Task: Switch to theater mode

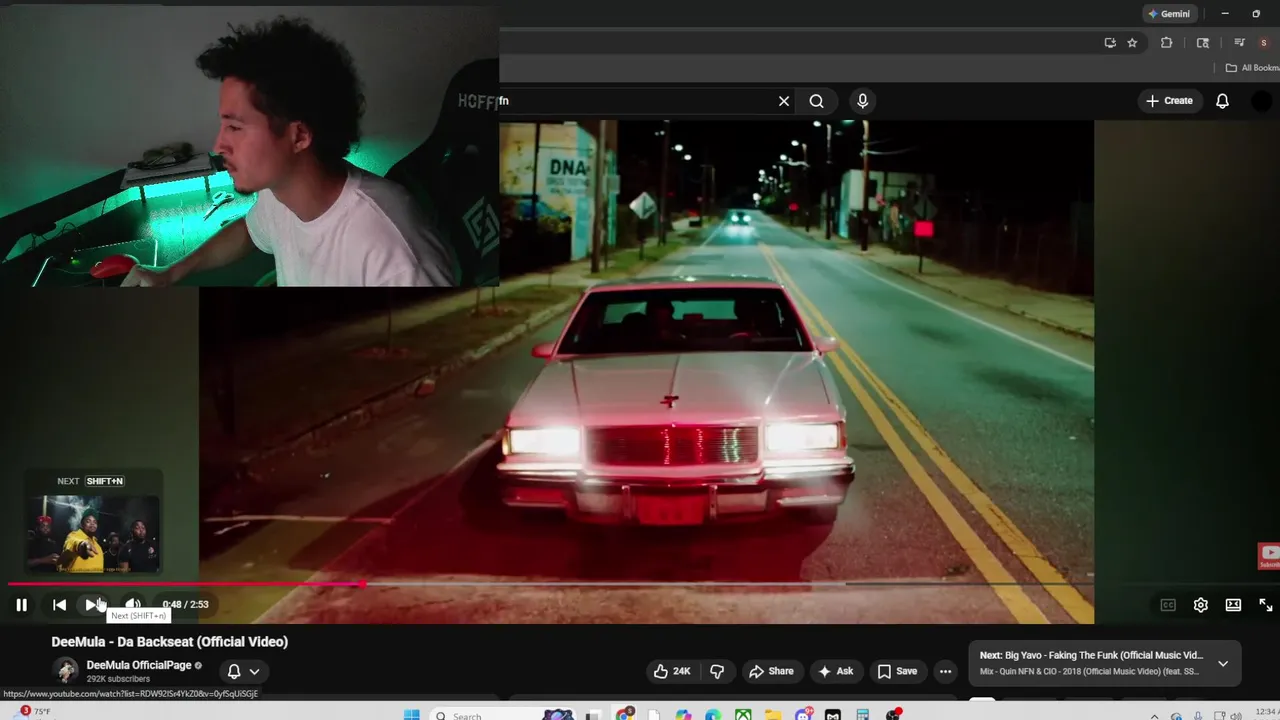Action: pos(1233,605)
